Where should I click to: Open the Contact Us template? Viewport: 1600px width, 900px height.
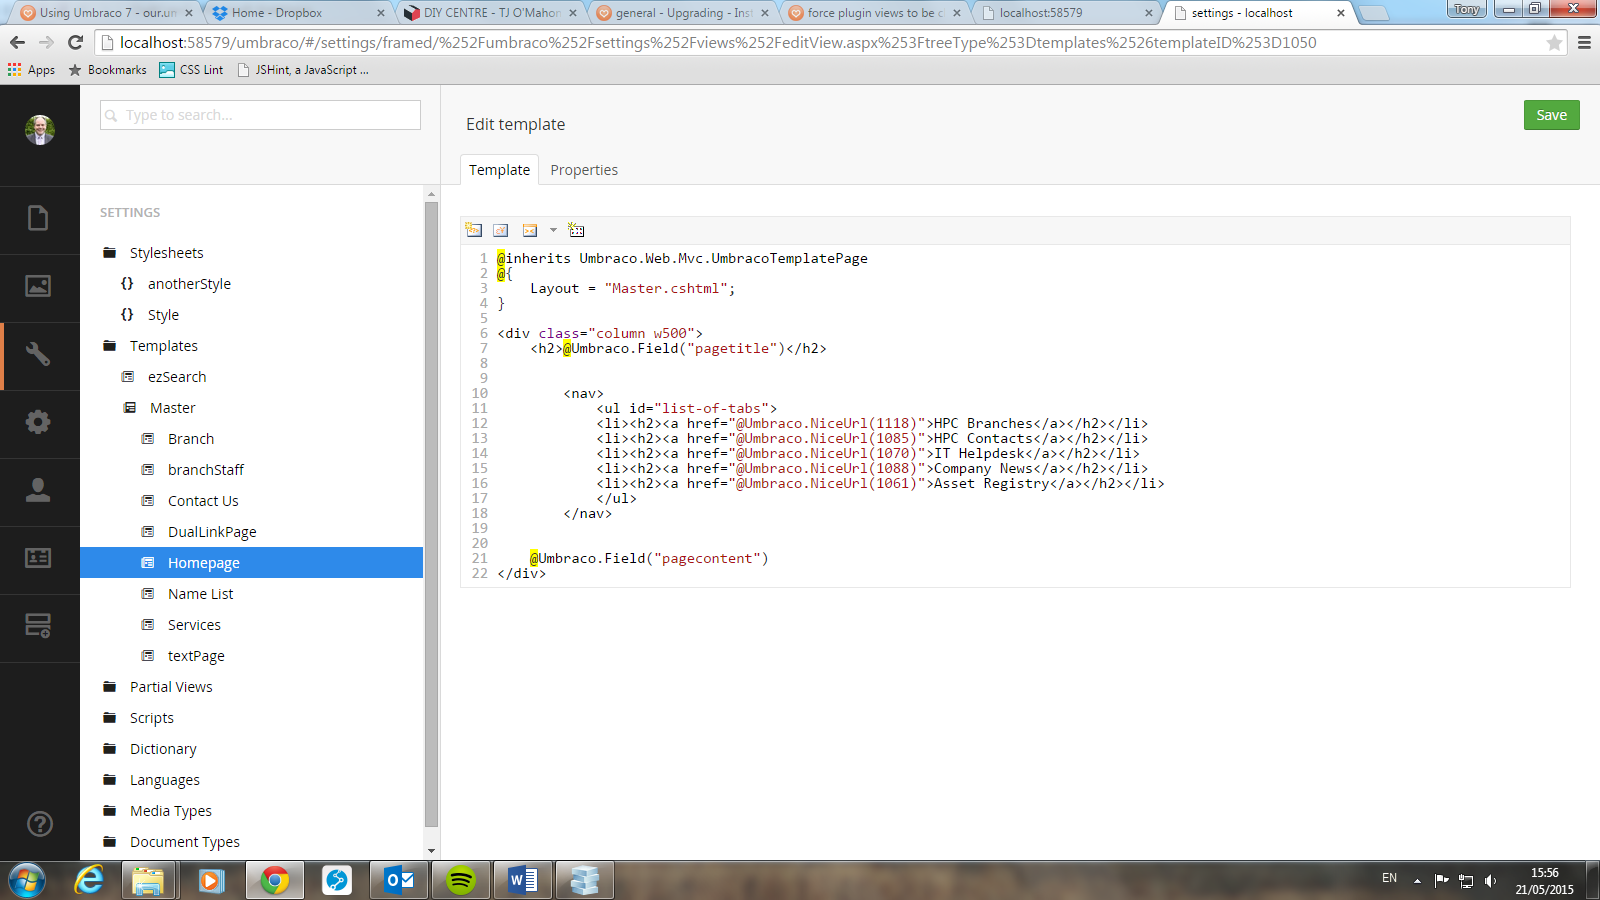[x=203, y=501]
